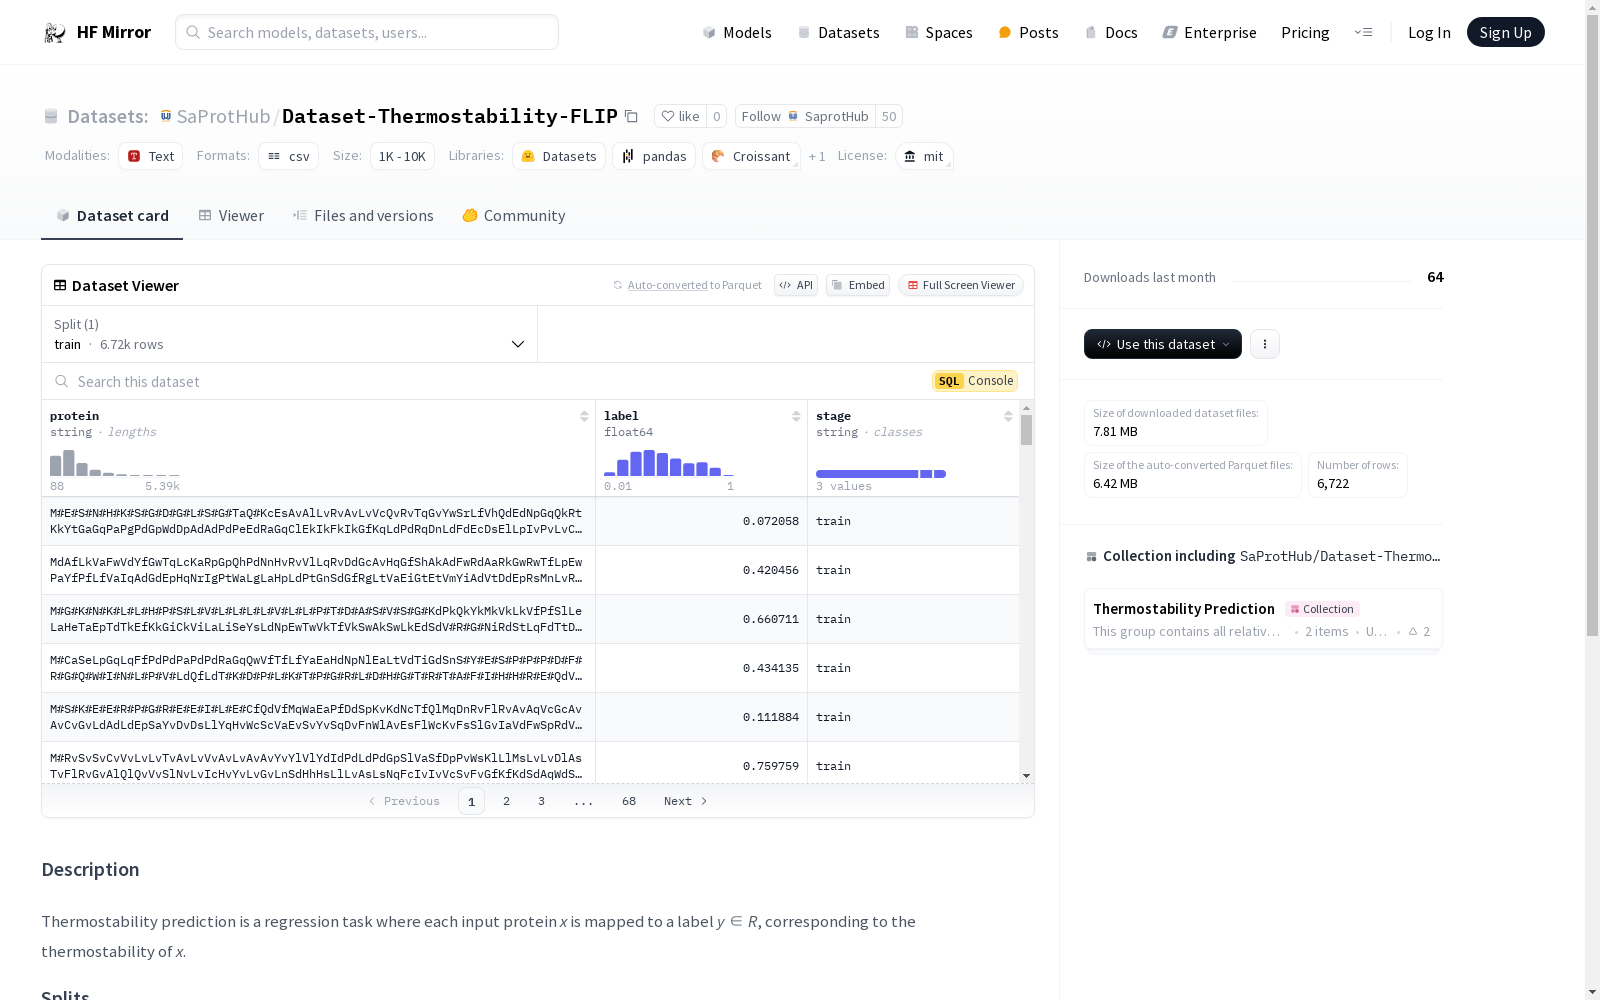Open Datasets in the top navigation
Screen dimensions: 1600x1000
838,32
